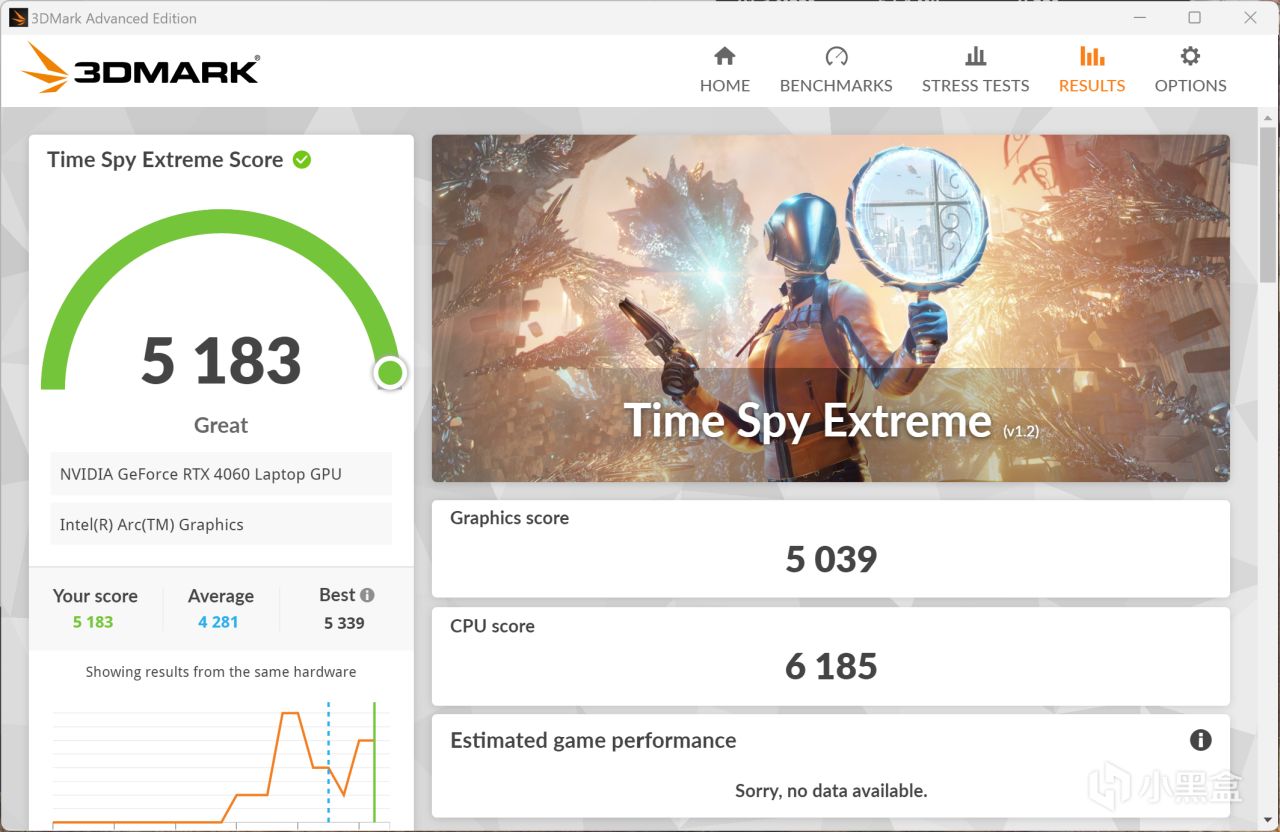Image resolution: width=1280 pixels, height=832 pixels.
Task: Click the Intel(R) Arc(TM) Graphics entry
Action: click(221, 524)
